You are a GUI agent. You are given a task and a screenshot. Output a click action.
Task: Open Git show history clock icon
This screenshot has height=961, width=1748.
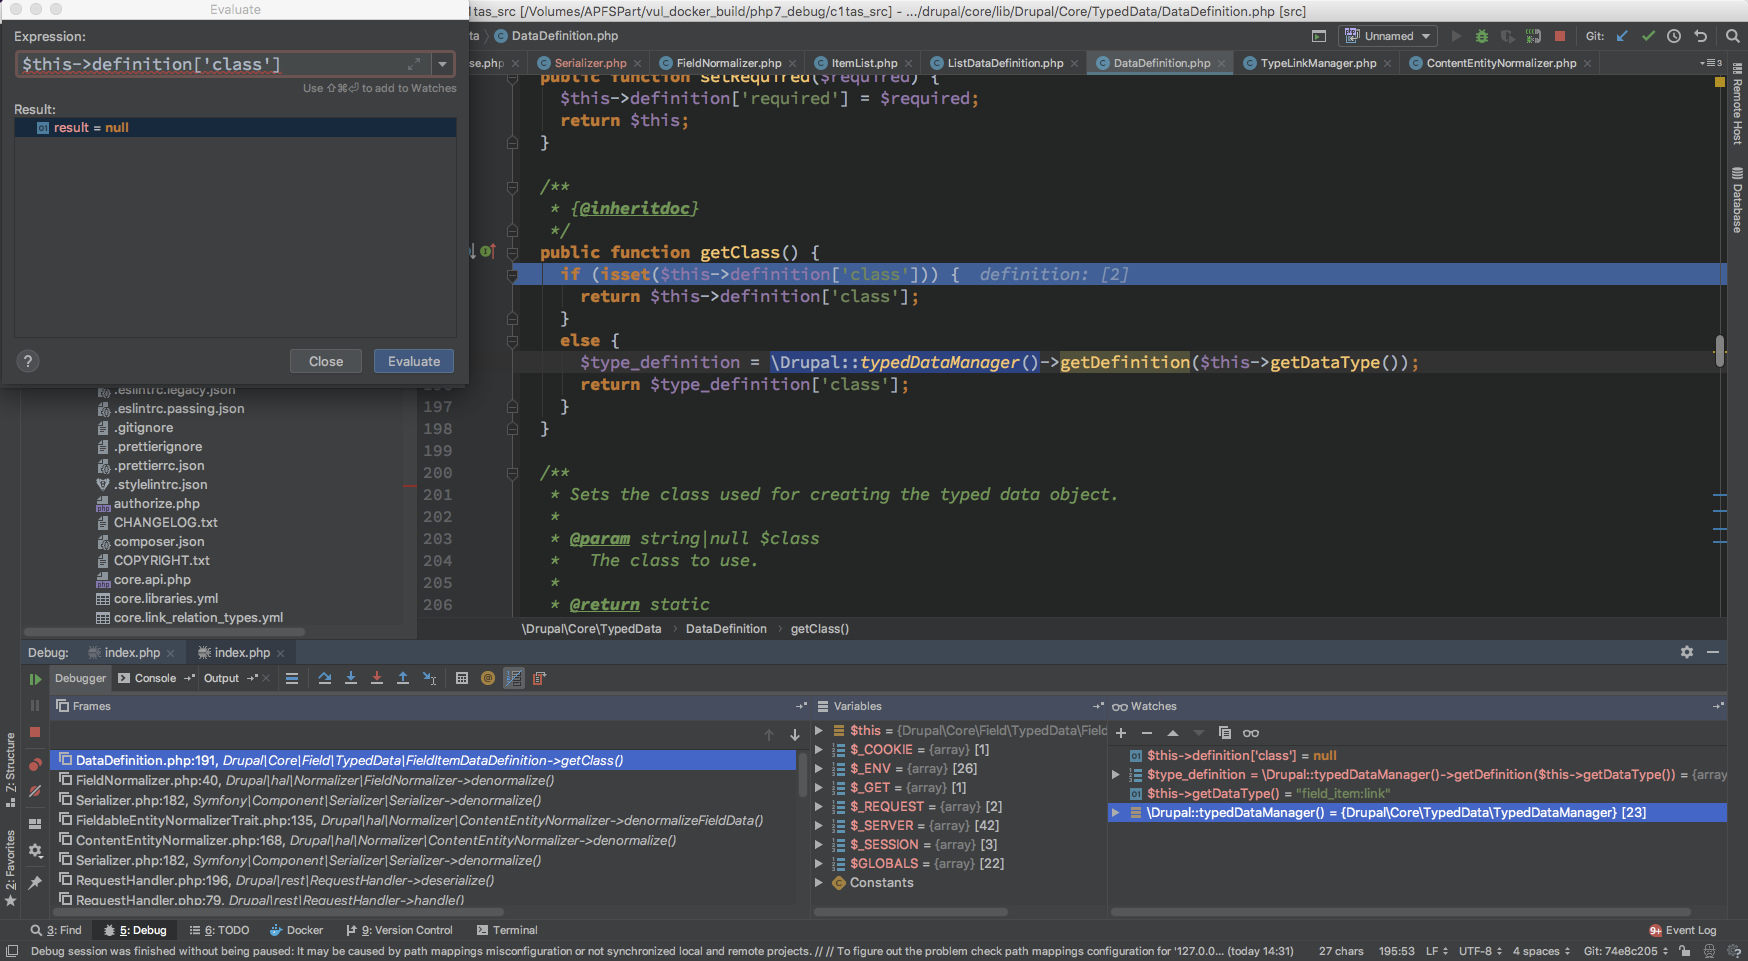[x=1674, y=36]
